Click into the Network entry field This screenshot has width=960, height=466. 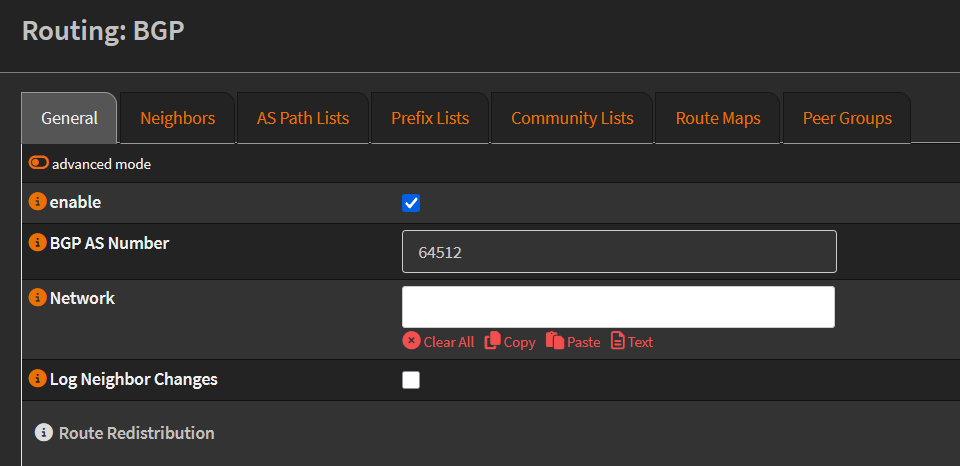[x=618, y=307]
